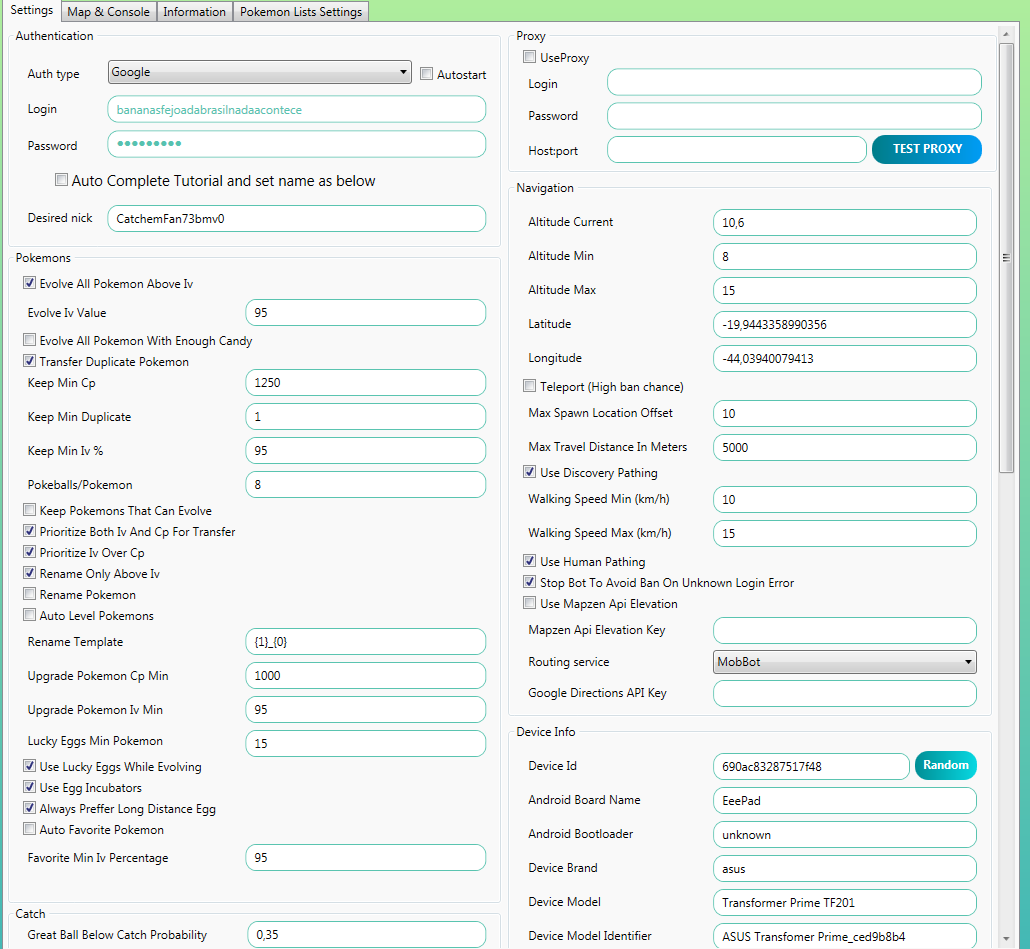Open the Map & Console tab

109,12
